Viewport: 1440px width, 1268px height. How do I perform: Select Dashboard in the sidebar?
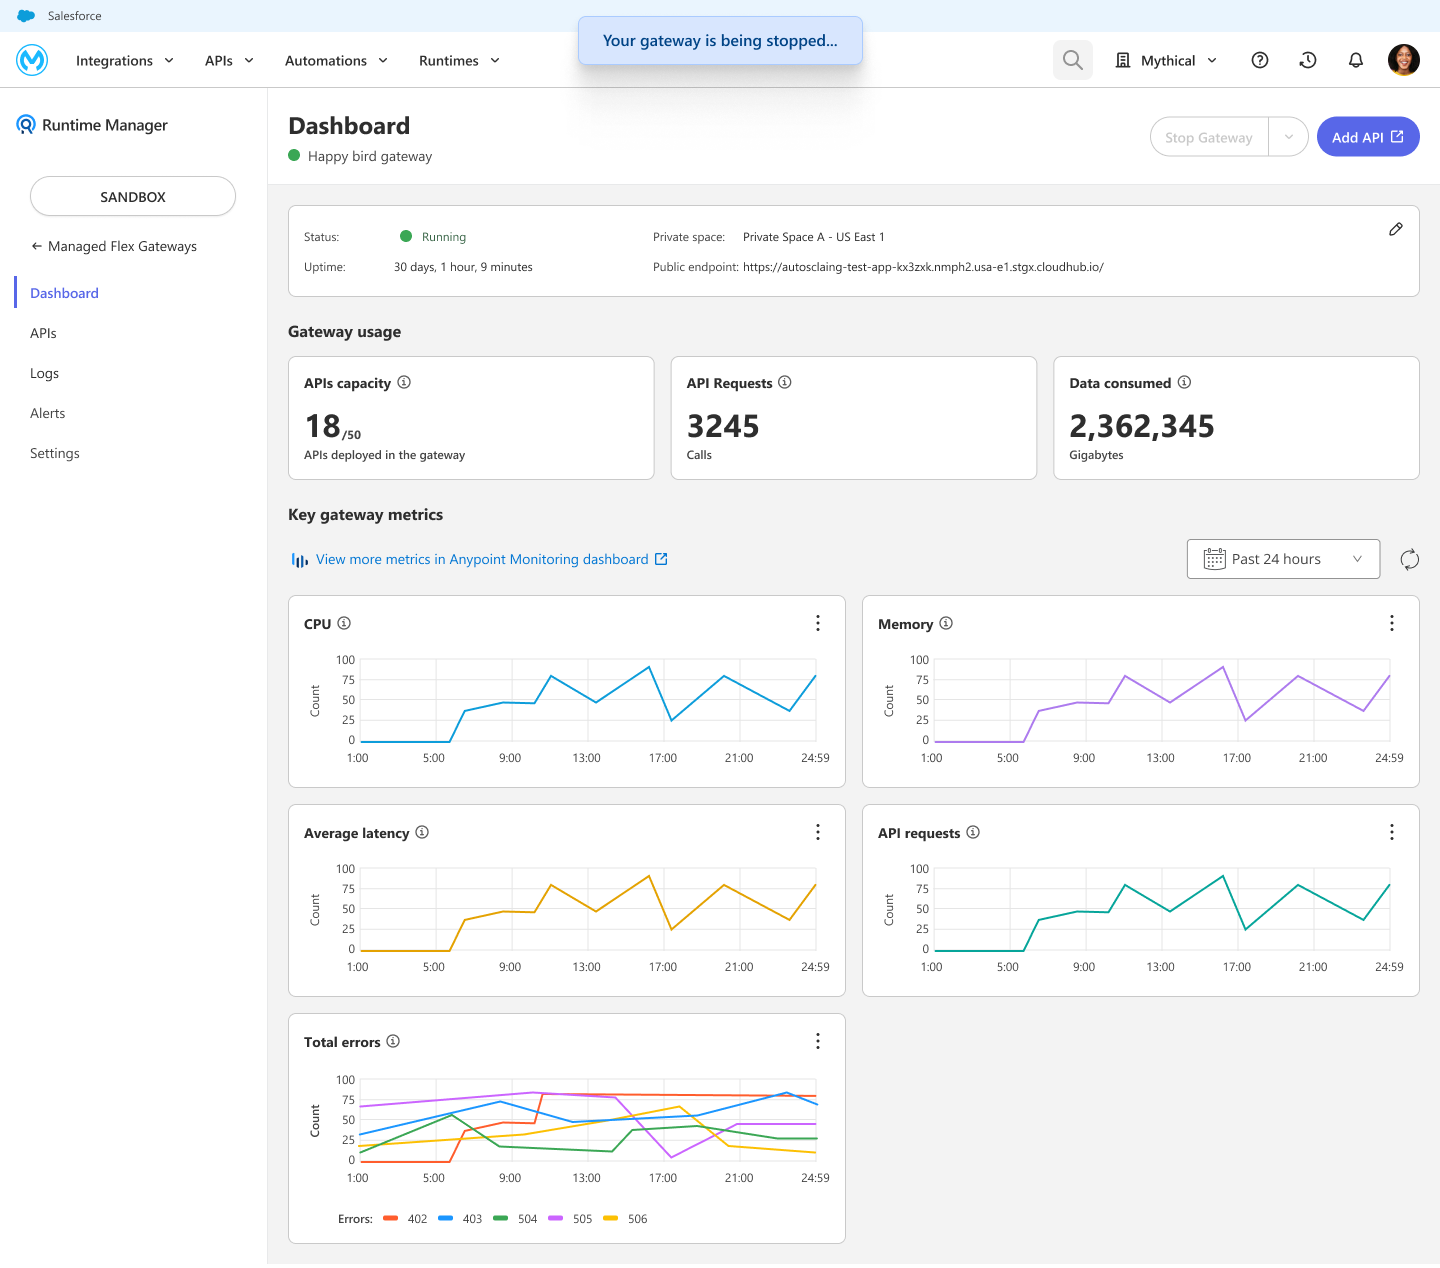pos(64,293)
